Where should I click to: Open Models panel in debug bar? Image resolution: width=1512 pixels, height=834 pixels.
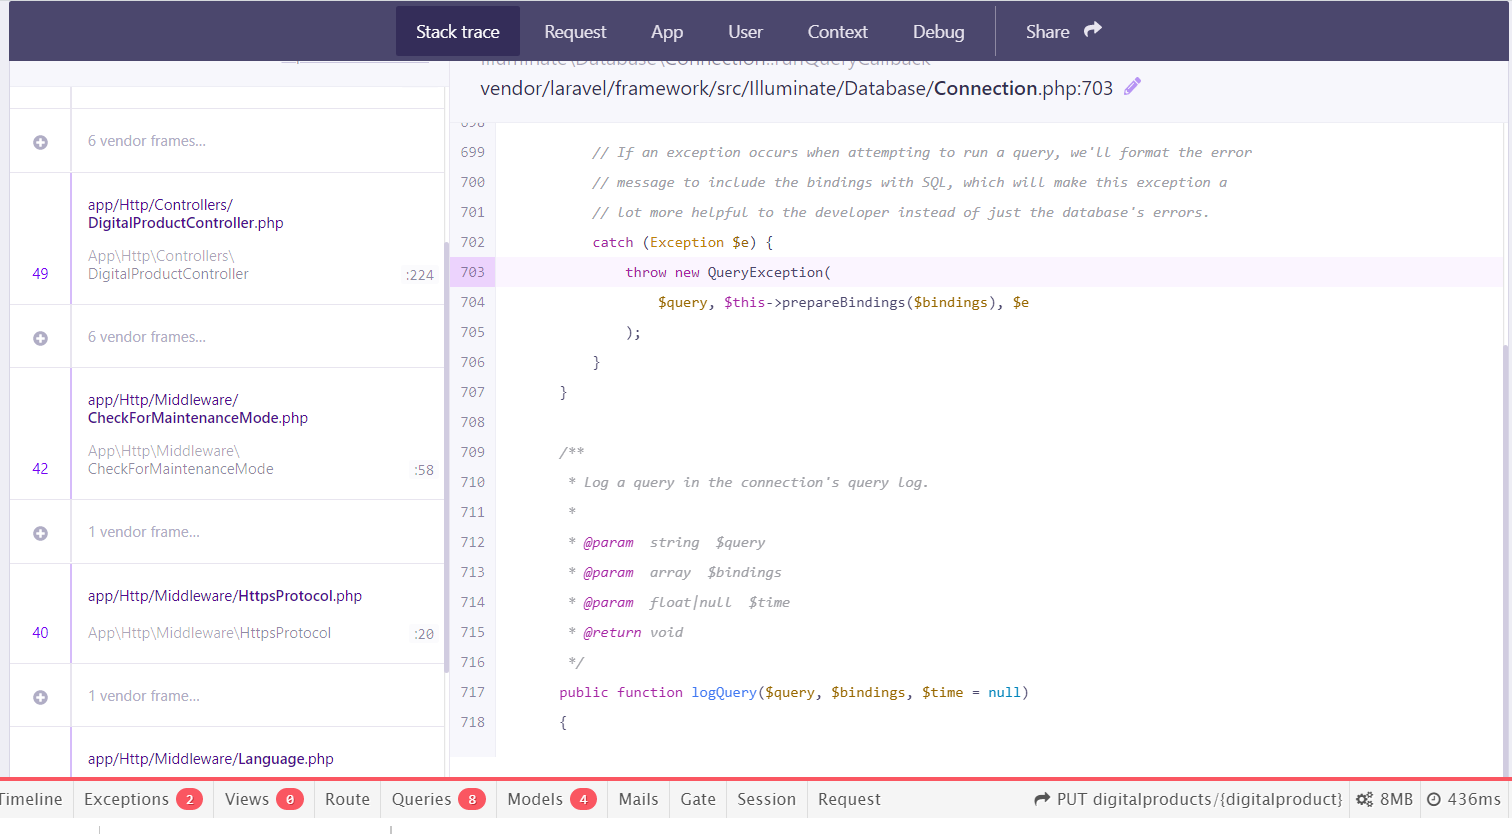coord(552,799)
